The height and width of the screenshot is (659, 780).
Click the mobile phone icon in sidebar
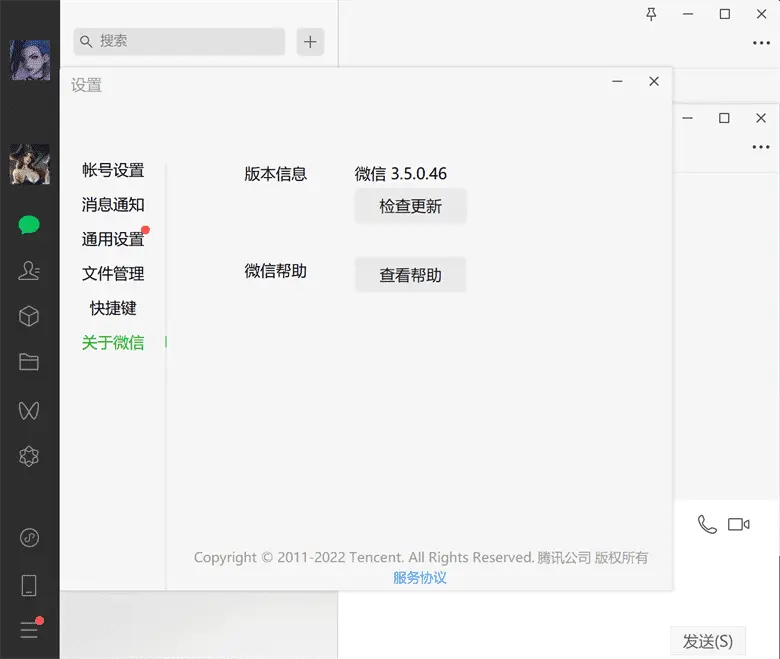point(29,585)
